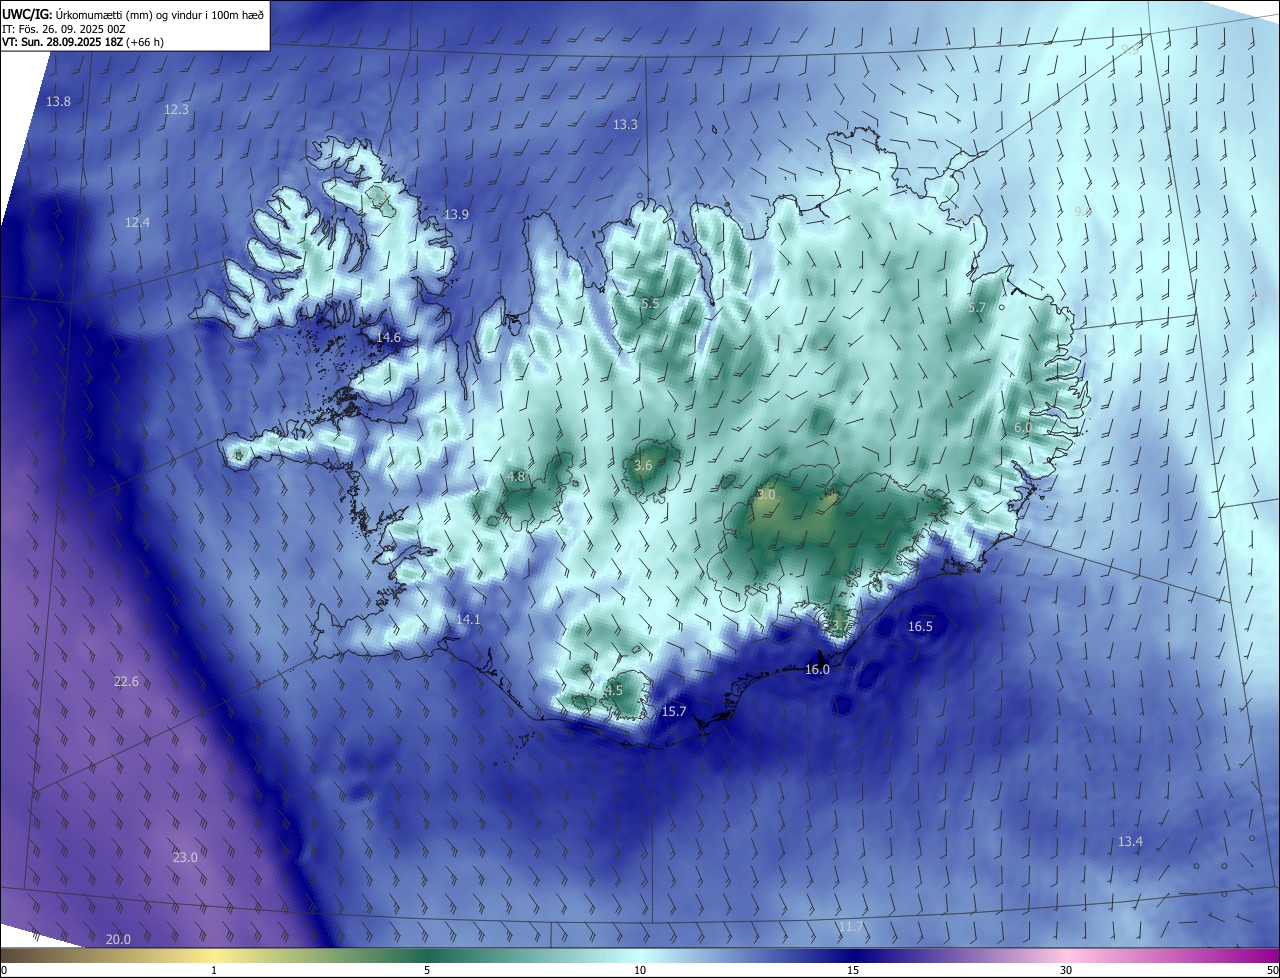Screen dimensions: 1280x978
Task: Click the 16.5 value label
Action: pyautogui.click(x=920, y=626)
